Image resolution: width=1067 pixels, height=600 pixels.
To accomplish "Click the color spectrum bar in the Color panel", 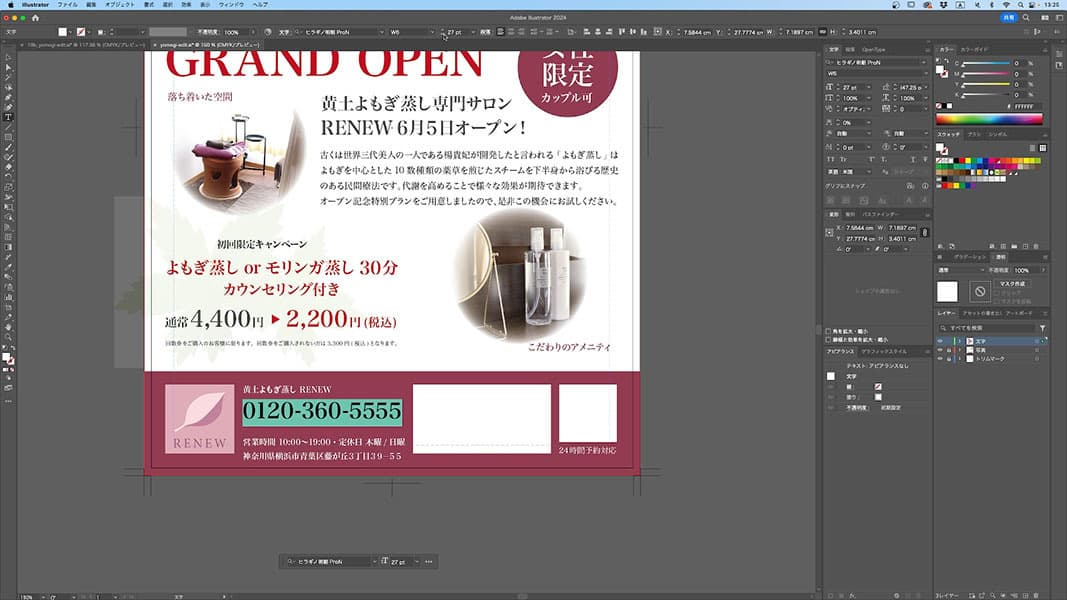I will point(988,119).
